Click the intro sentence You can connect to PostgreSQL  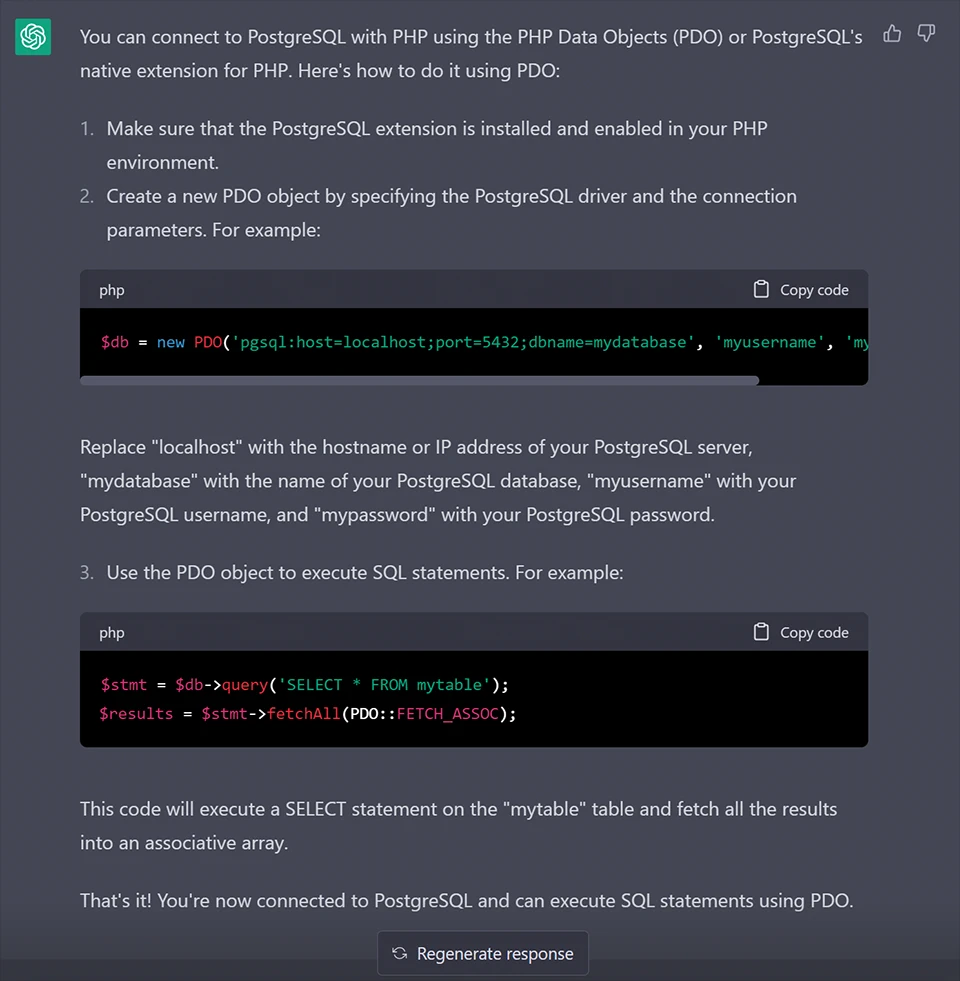tap(471, 54)
